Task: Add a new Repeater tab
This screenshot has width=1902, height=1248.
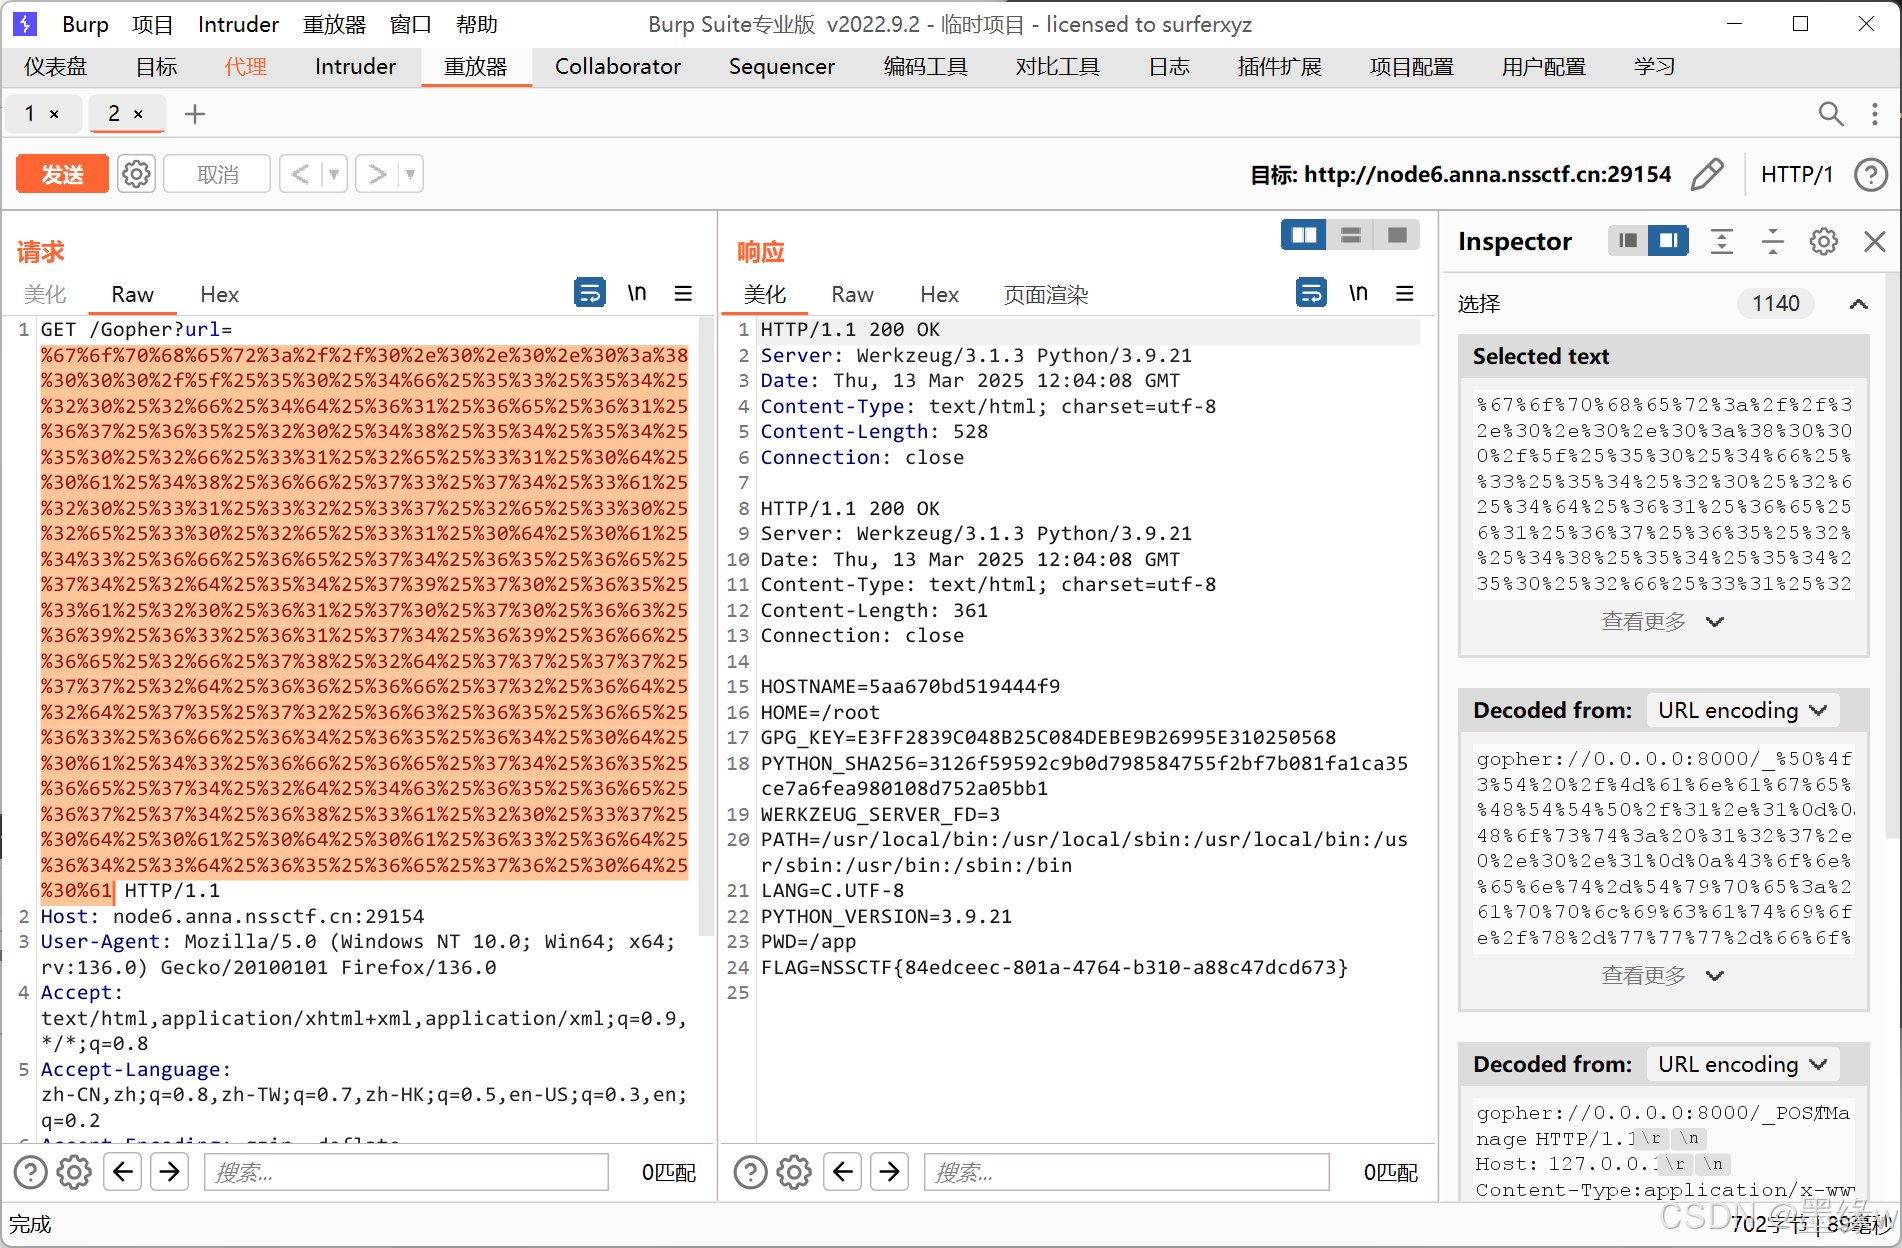Action: click(x=195, y=114)
